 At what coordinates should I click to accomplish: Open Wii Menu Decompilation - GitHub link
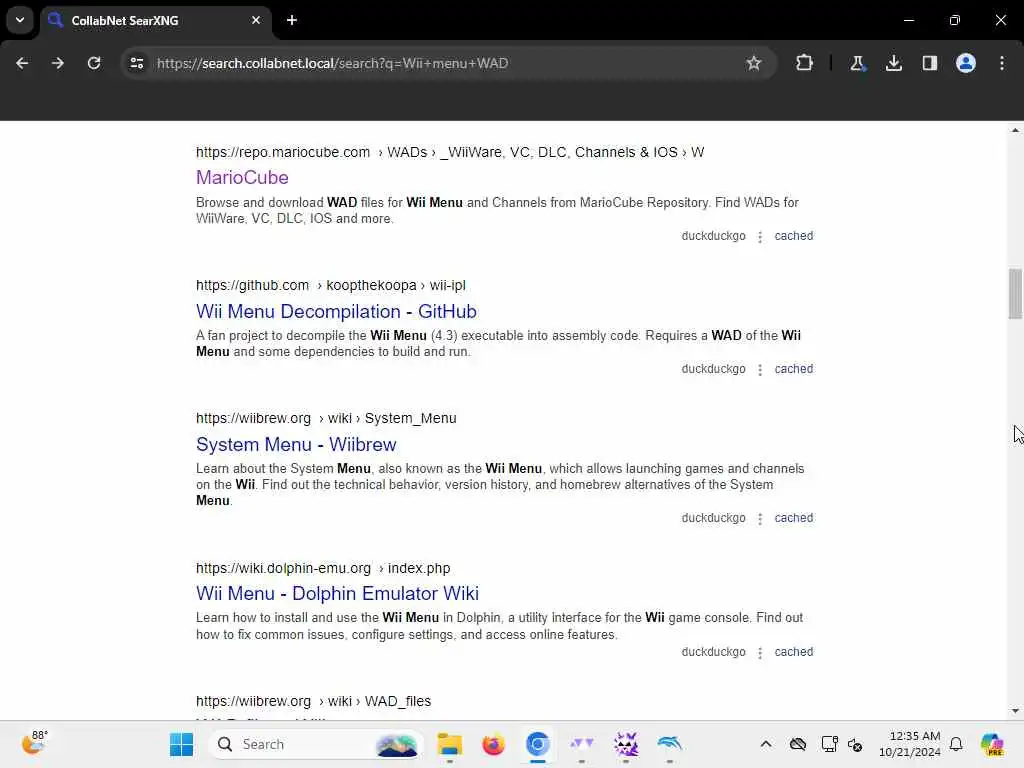tap(336, 312)
